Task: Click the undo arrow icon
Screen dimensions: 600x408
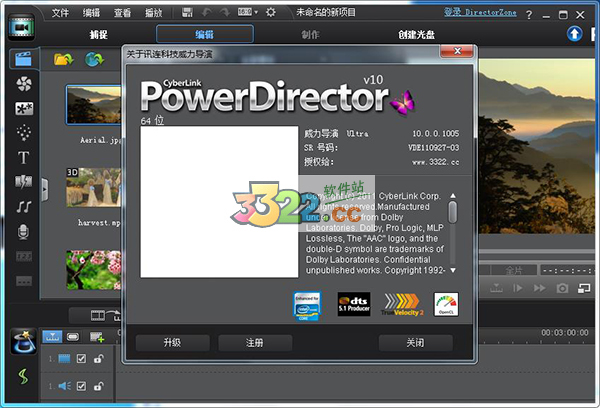Action: pos(207,12)
